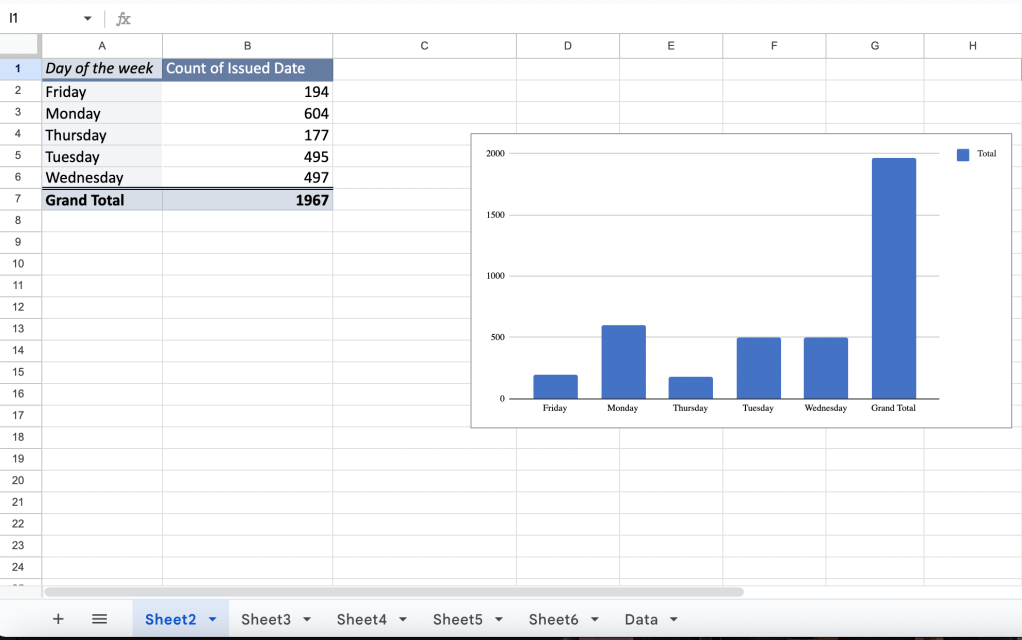Open the all sheets list icon
The height and width of the screenshot is (640, 1022).
click(x=99, y=619)
